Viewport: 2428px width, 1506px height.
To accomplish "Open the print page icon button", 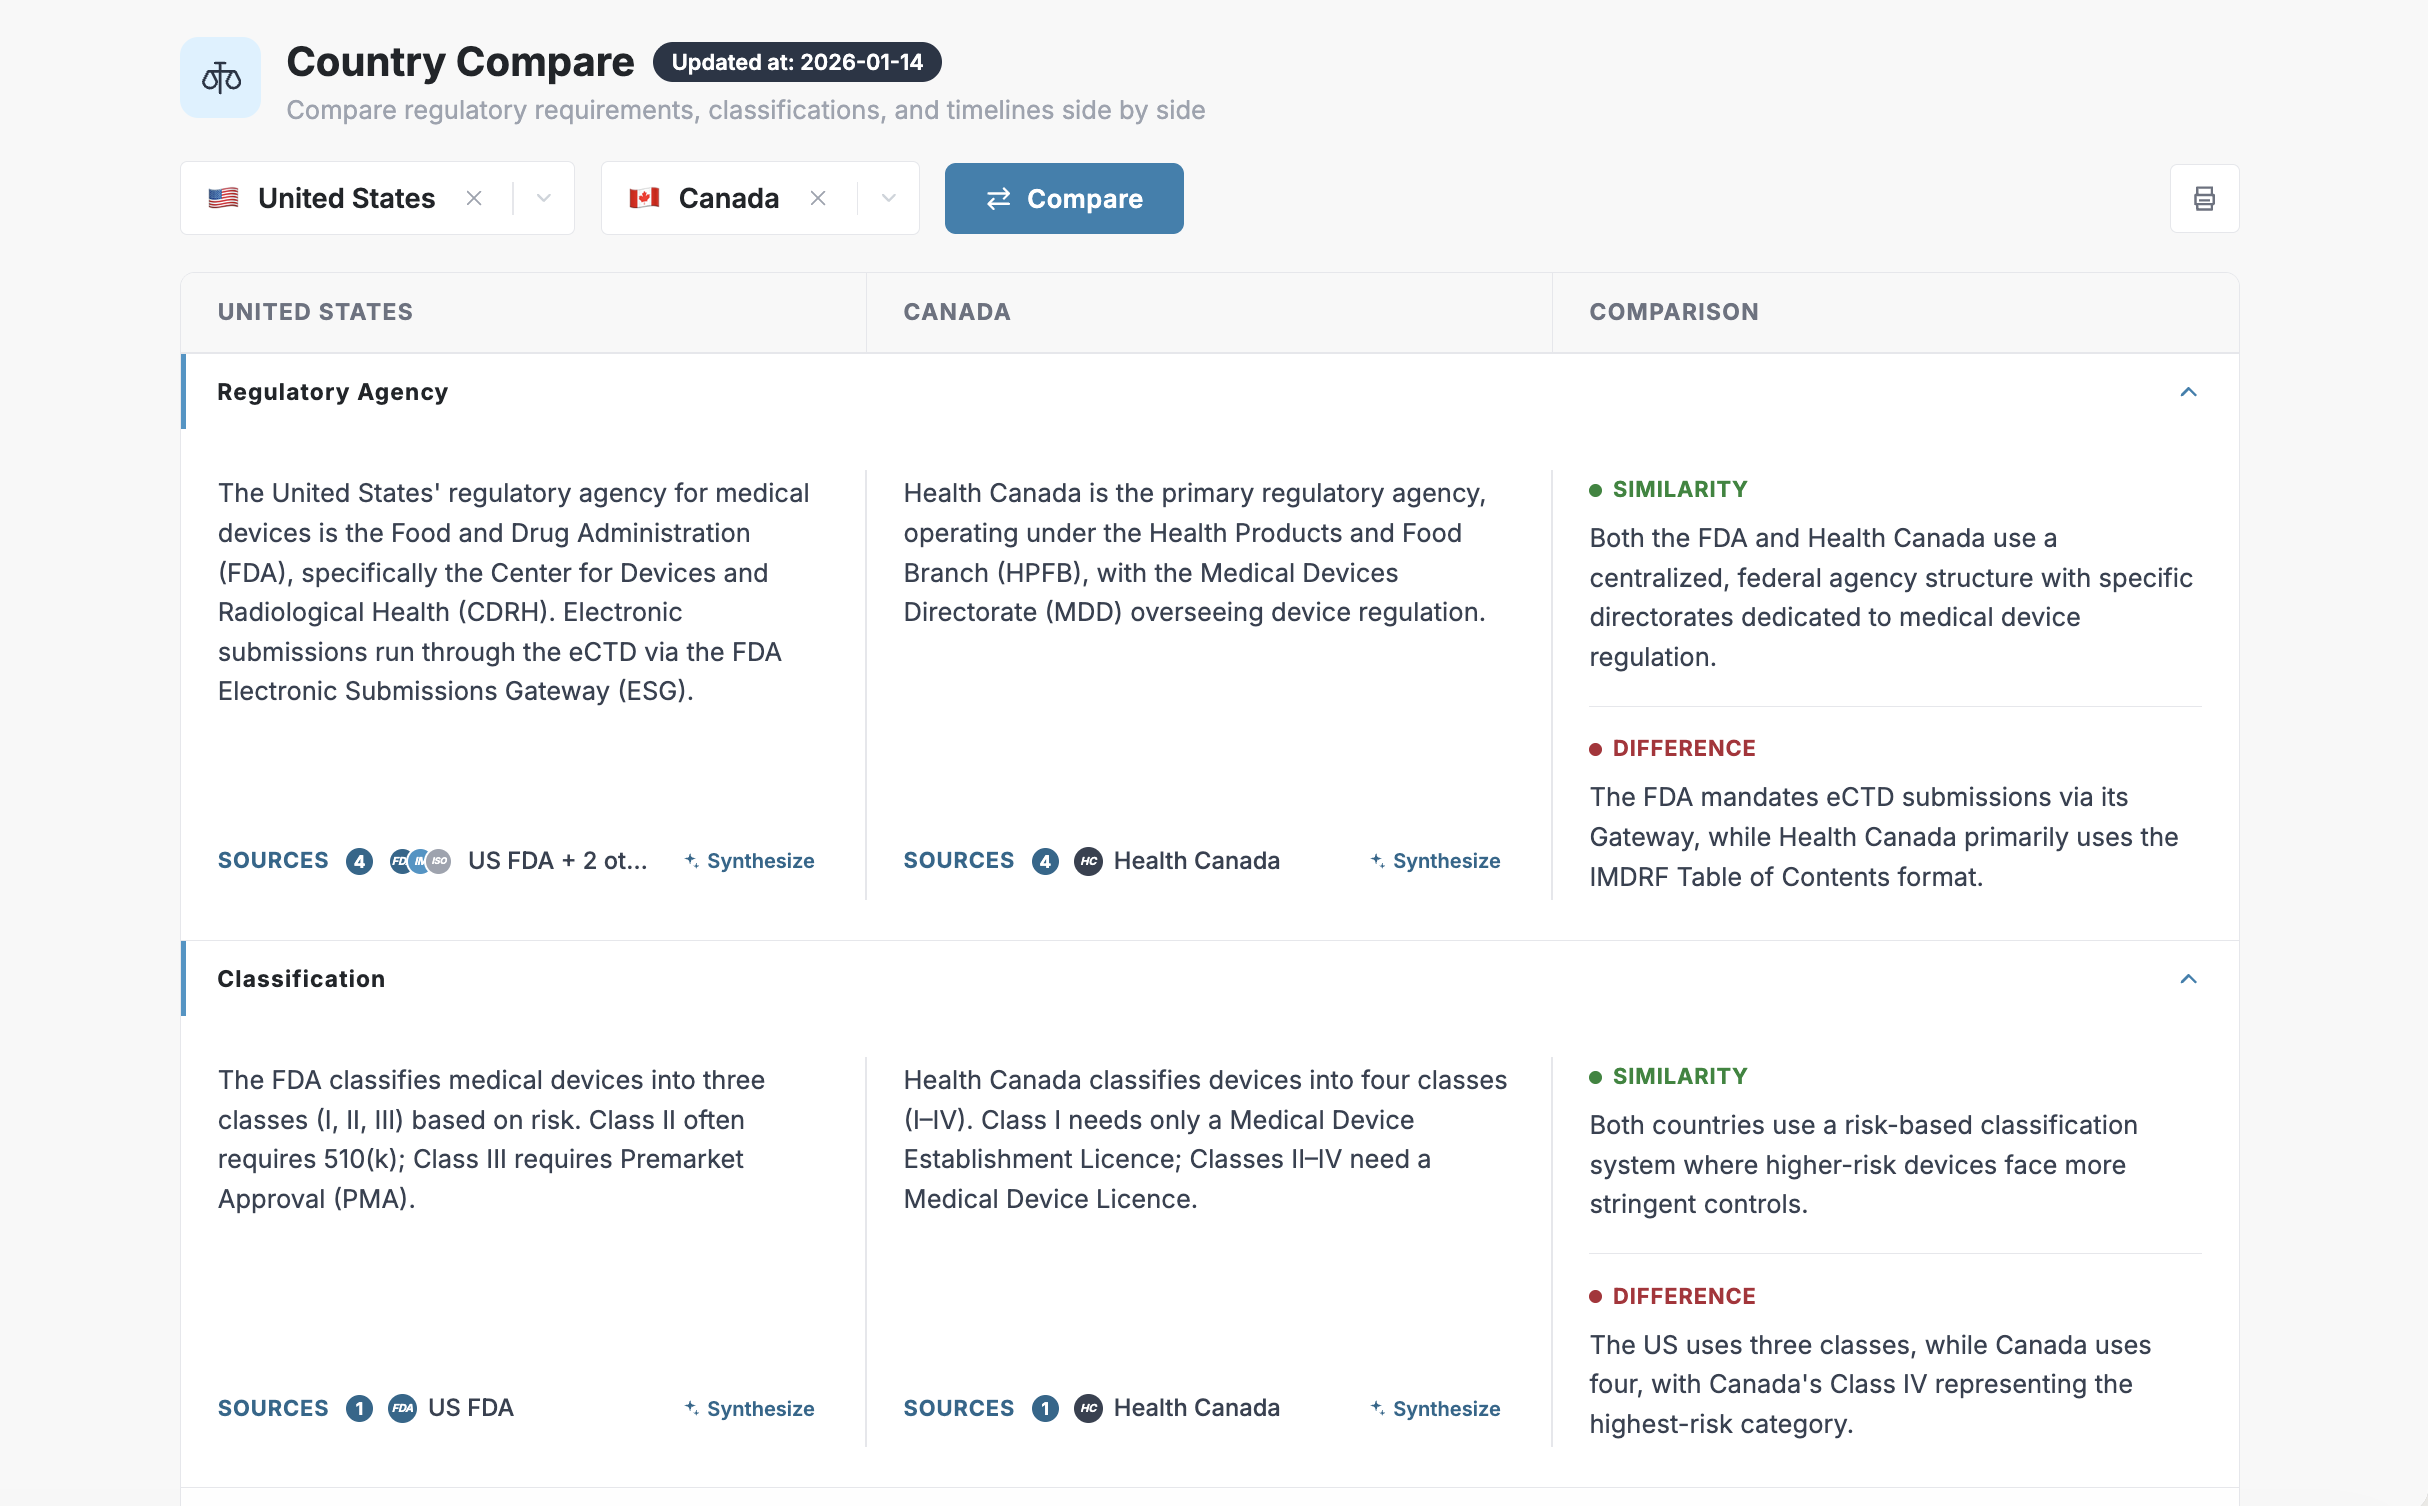I will coord(2204,198).
